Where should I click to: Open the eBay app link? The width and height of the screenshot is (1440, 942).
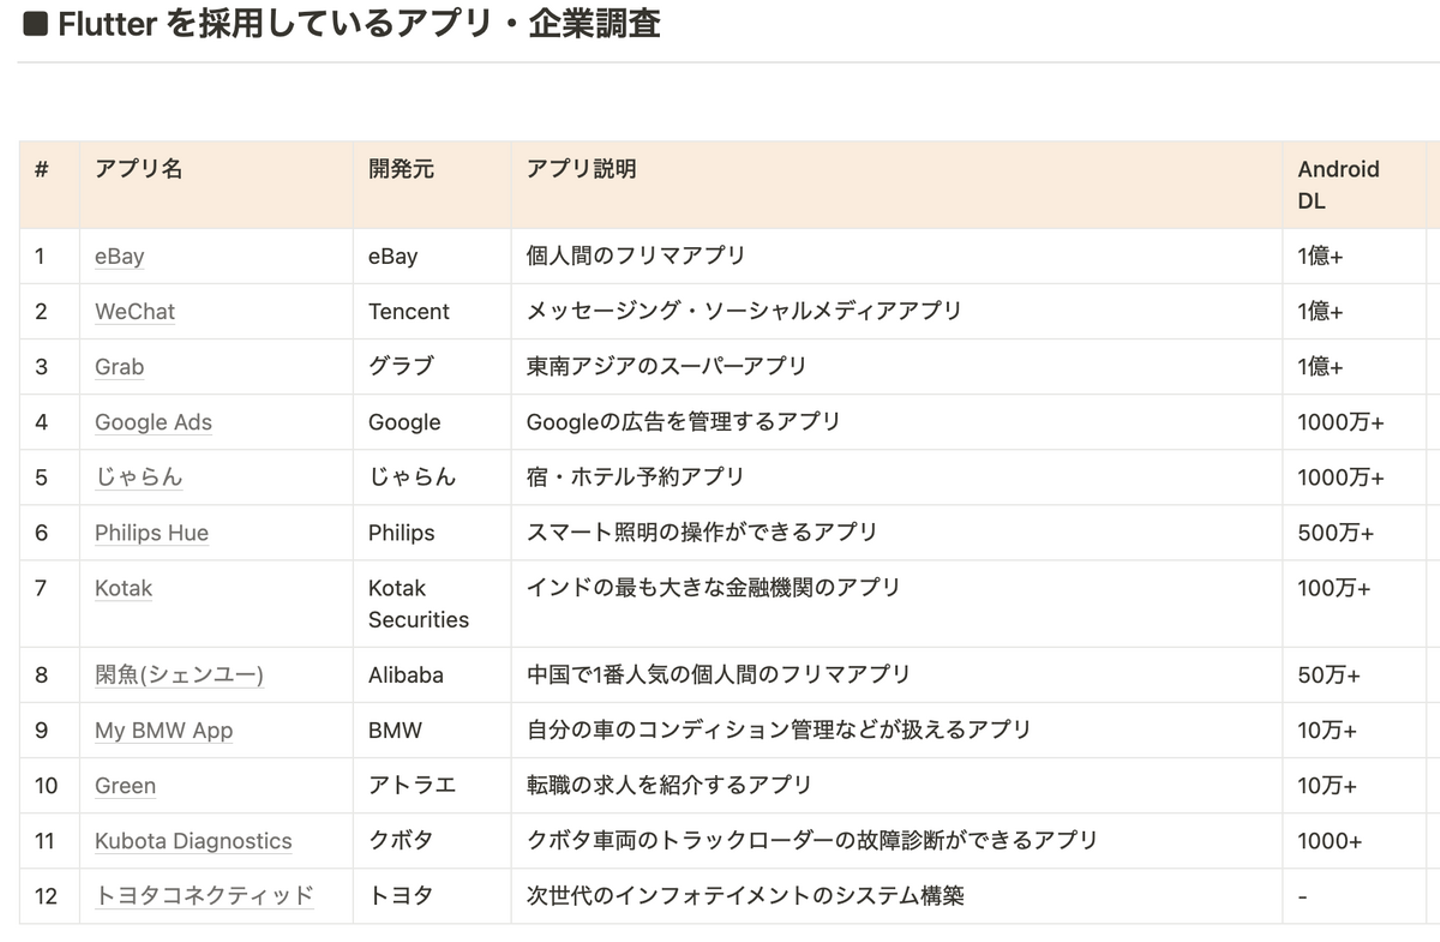119,257
